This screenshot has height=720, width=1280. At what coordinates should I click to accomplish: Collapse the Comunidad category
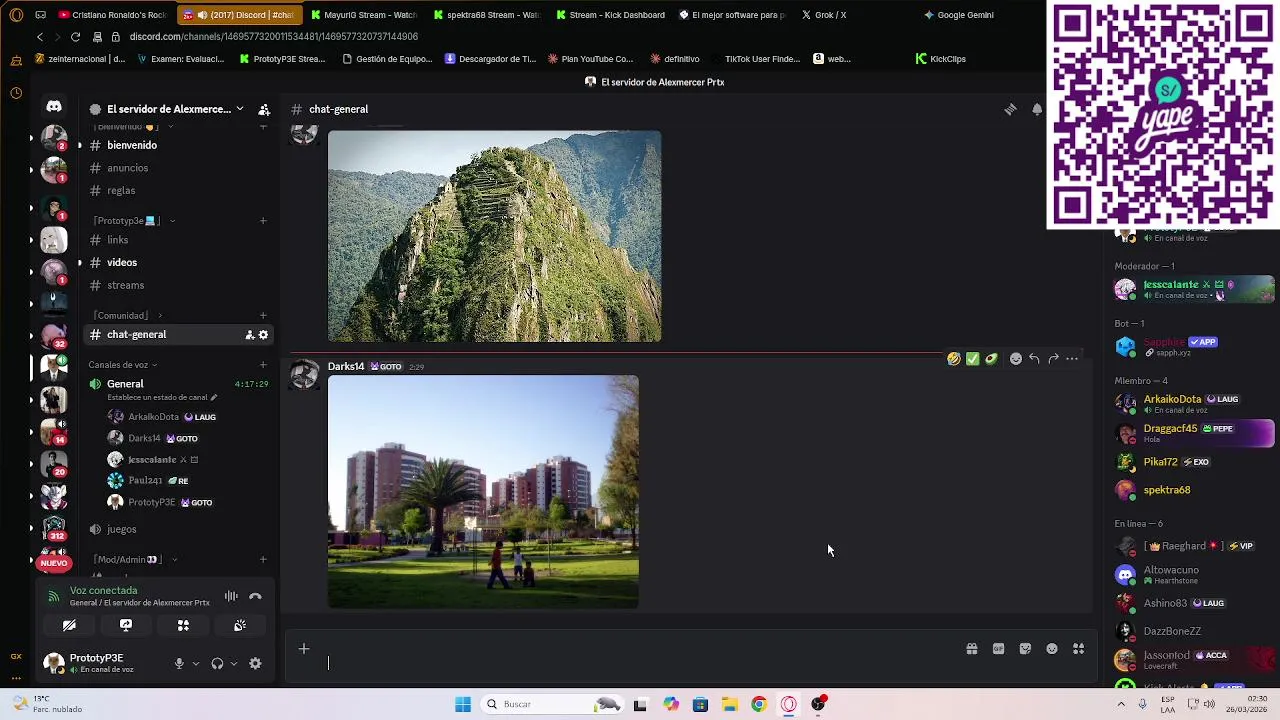tap(127, 315)
